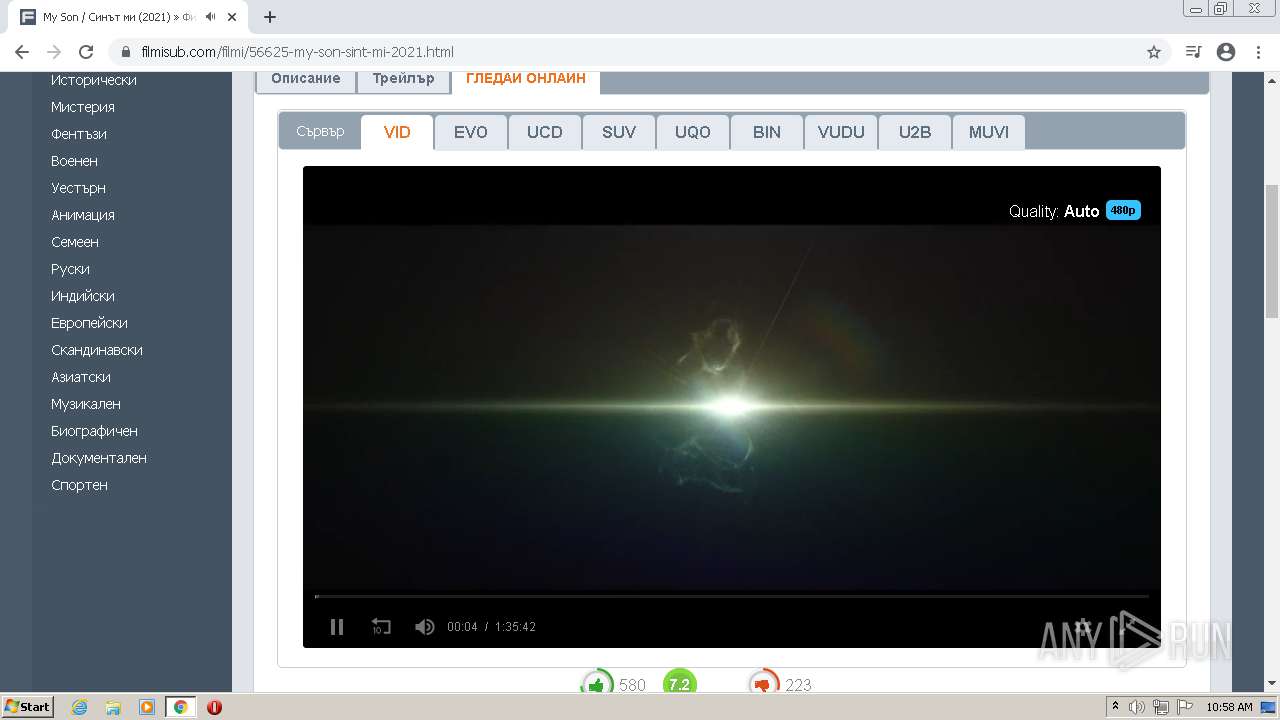Switch to UQO server tab
Screen dimensions: 1280x720
tap(693, 132)
